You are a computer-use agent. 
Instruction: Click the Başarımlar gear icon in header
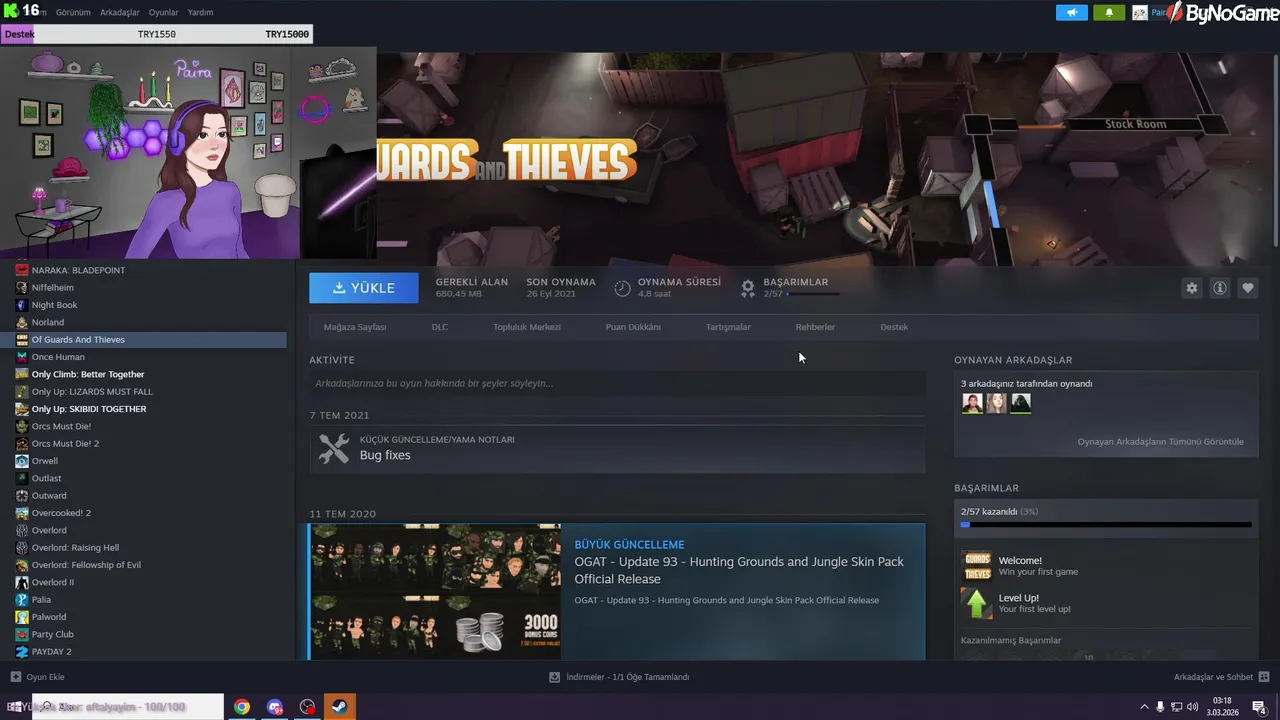[x=747, y=288]
